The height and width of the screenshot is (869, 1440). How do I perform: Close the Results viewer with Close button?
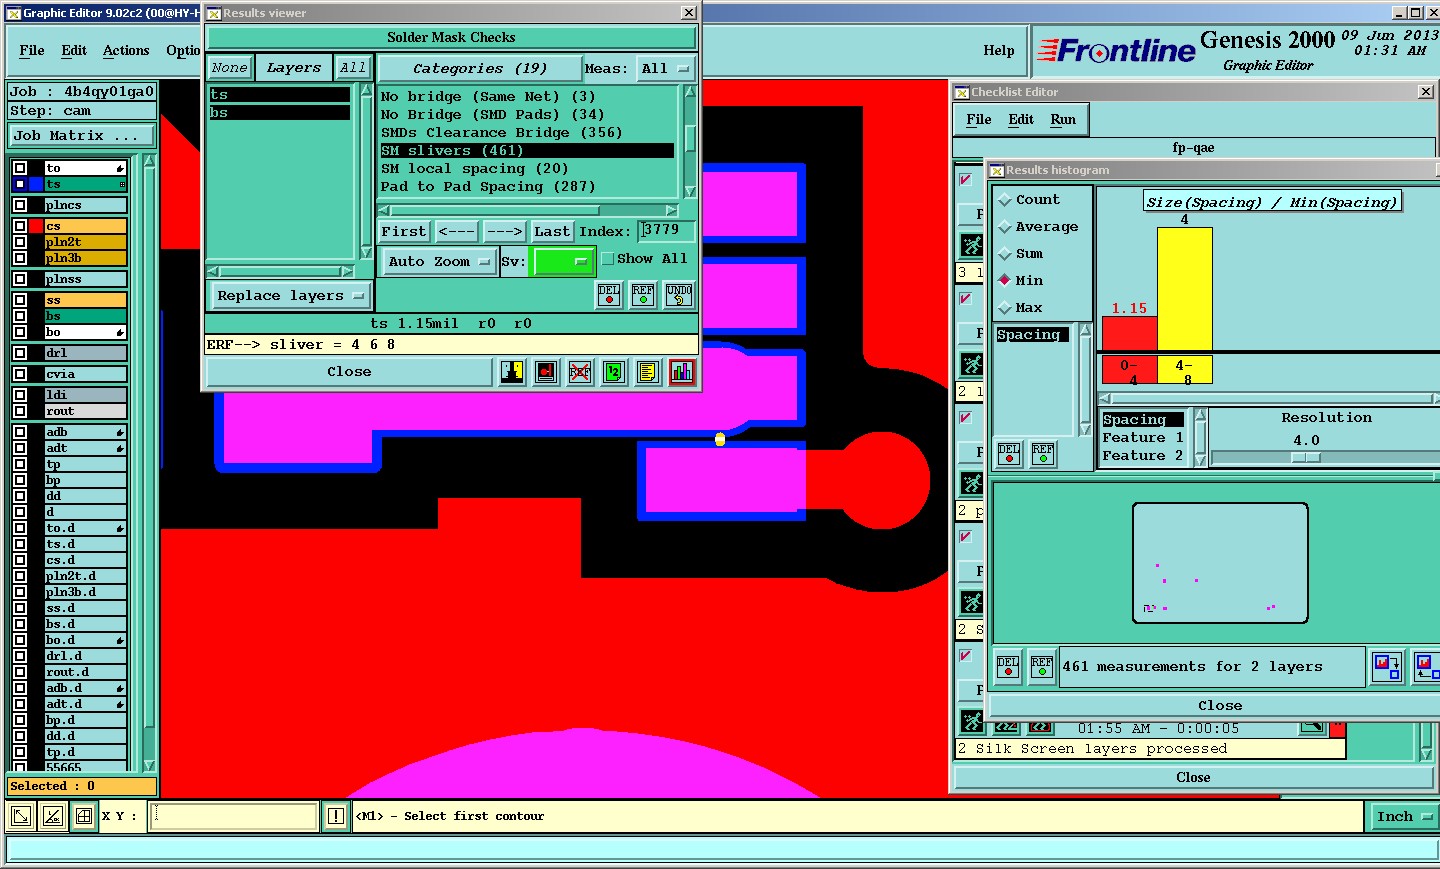tap(349, 372)
